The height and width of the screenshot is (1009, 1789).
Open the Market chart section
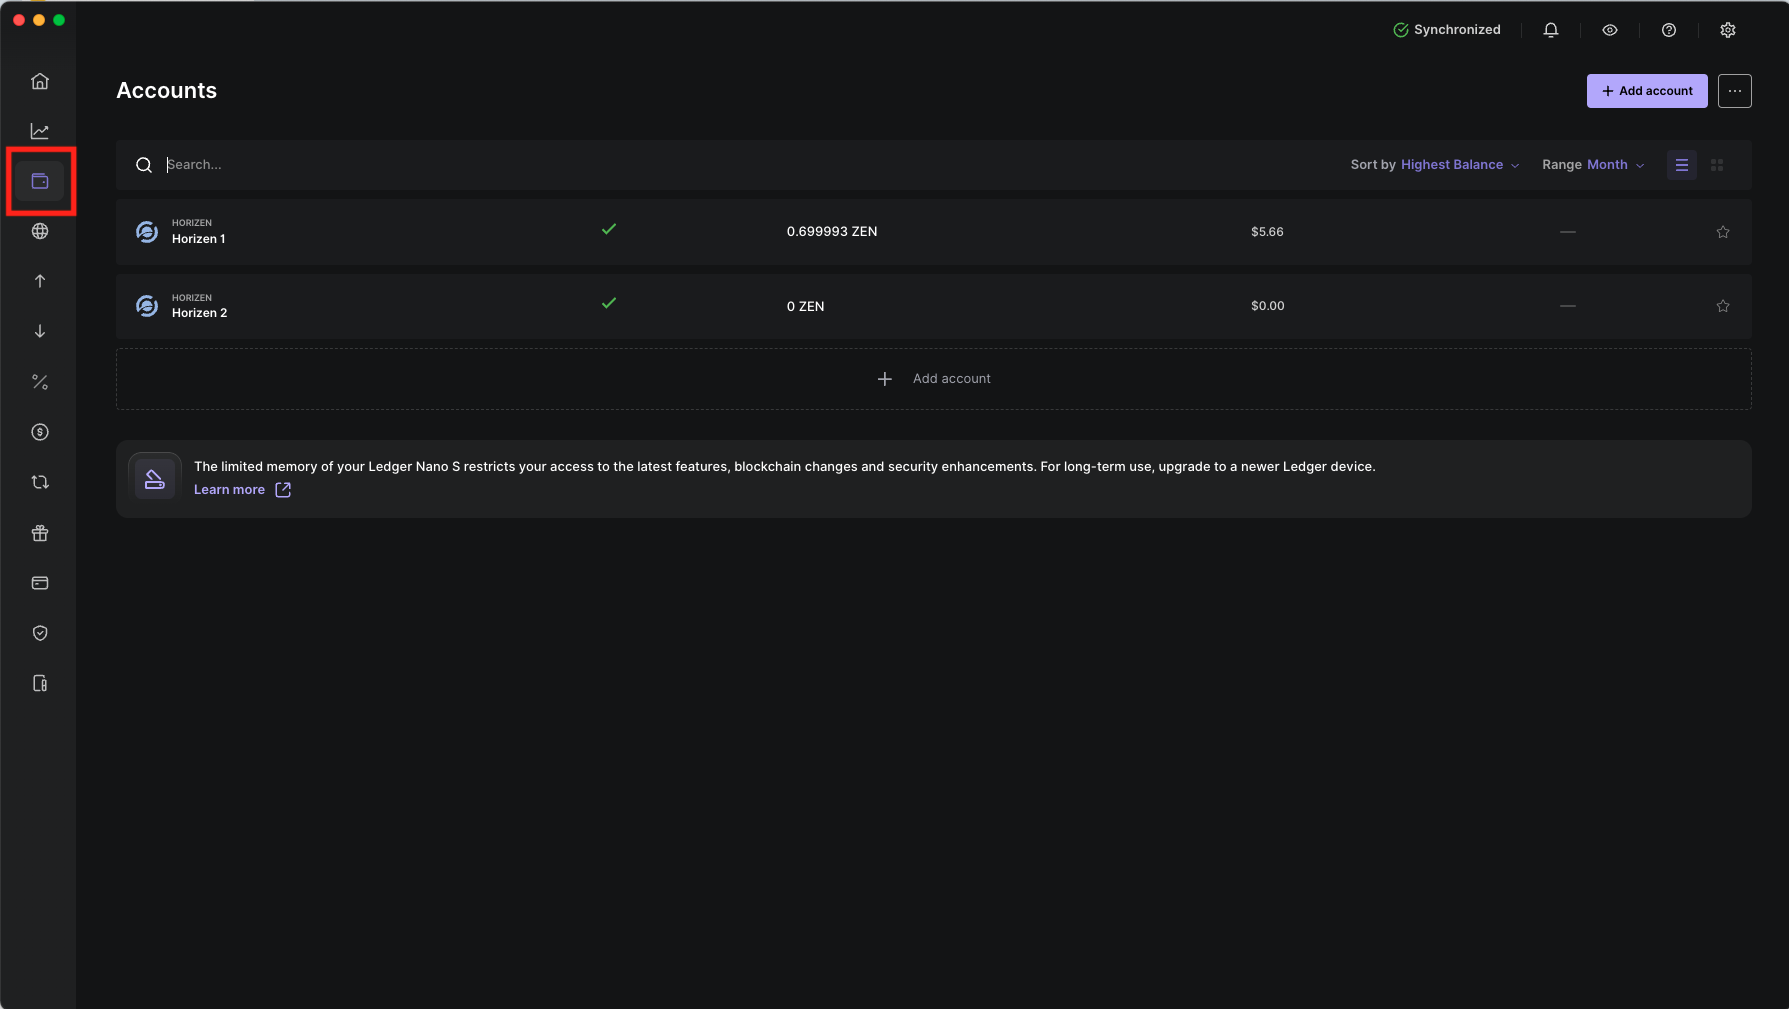click(x=40, y=130)
